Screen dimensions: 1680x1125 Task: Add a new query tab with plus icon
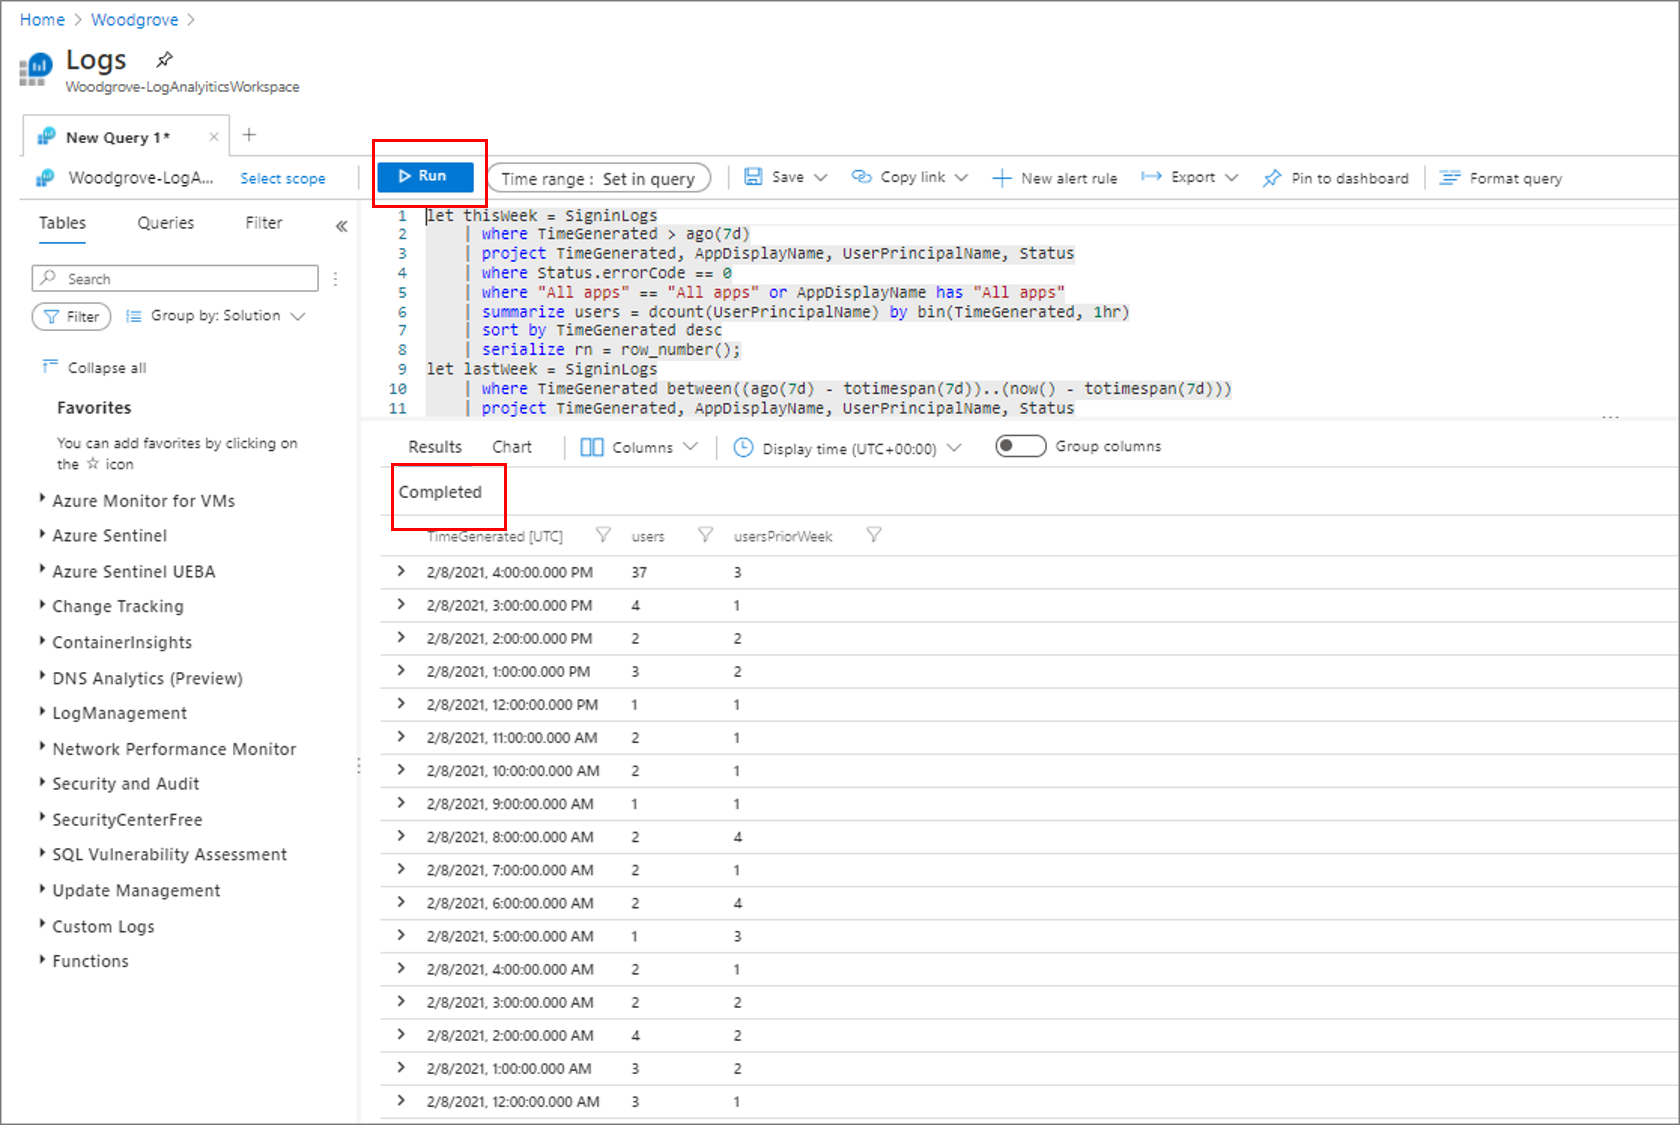point(250,135)
